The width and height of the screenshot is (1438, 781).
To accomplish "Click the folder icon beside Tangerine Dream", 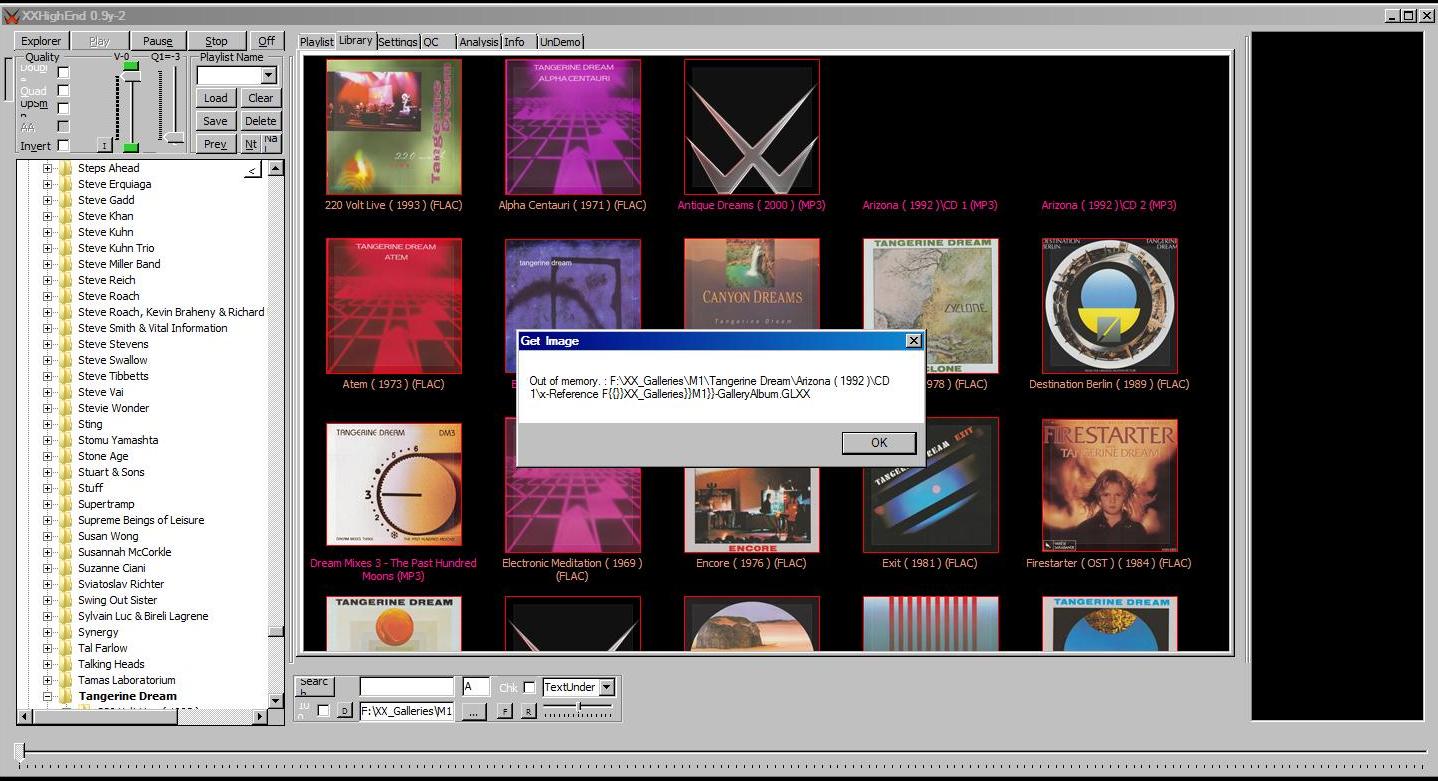I will tap(66, 696).
